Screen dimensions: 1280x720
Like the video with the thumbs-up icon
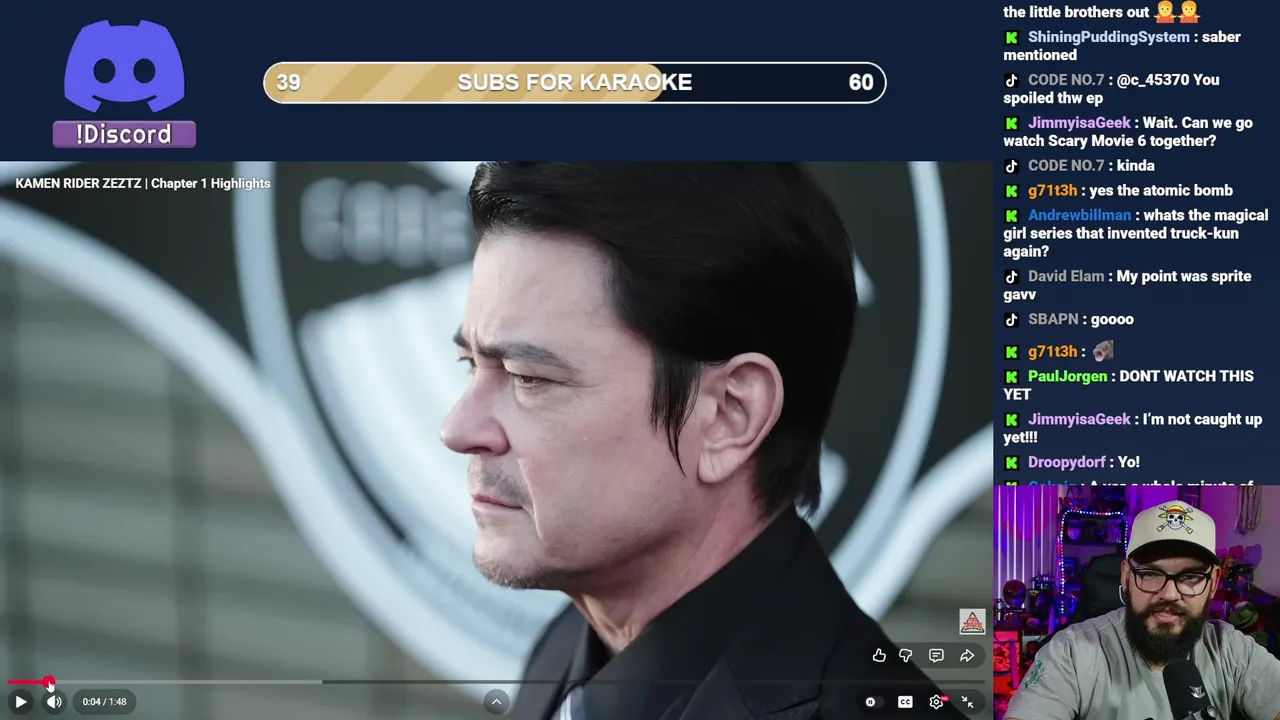[x=879, y=656]
